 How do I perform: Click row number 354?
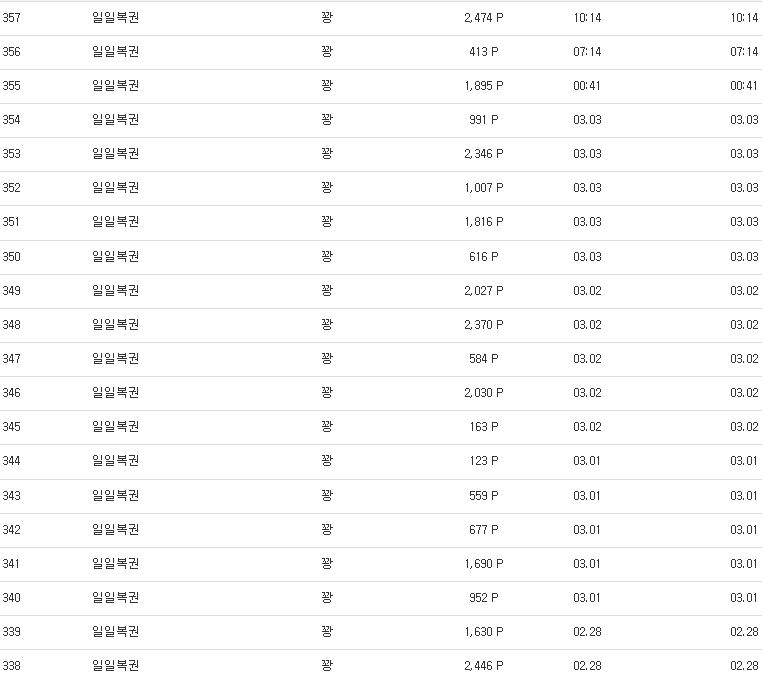coord(11,120)
